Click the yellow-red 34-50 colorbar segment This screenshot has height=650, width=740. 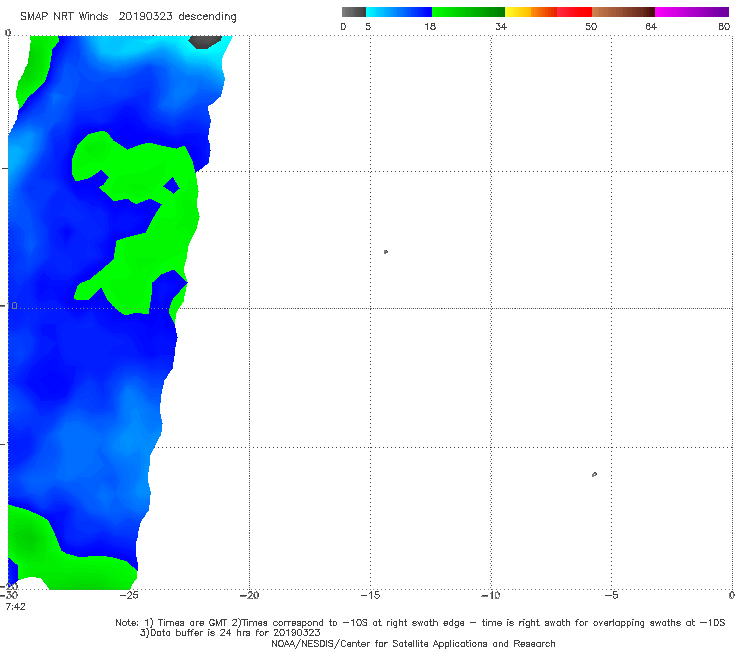pos(548,12)
